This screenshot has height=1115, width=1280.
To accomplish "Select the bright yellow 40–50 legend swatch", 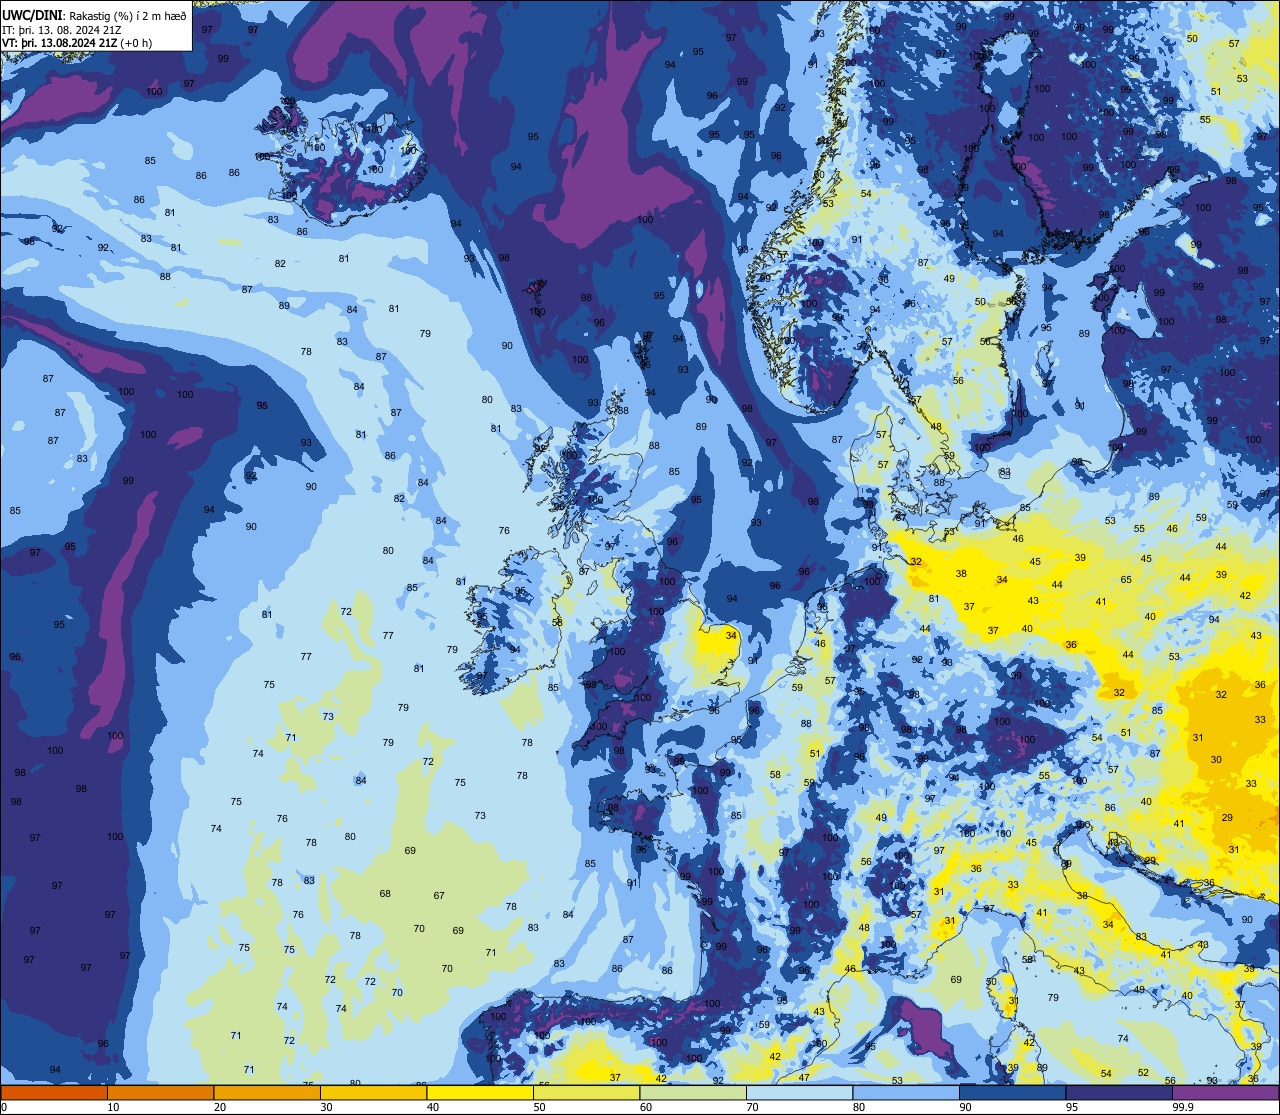I will click(480, 1092).
